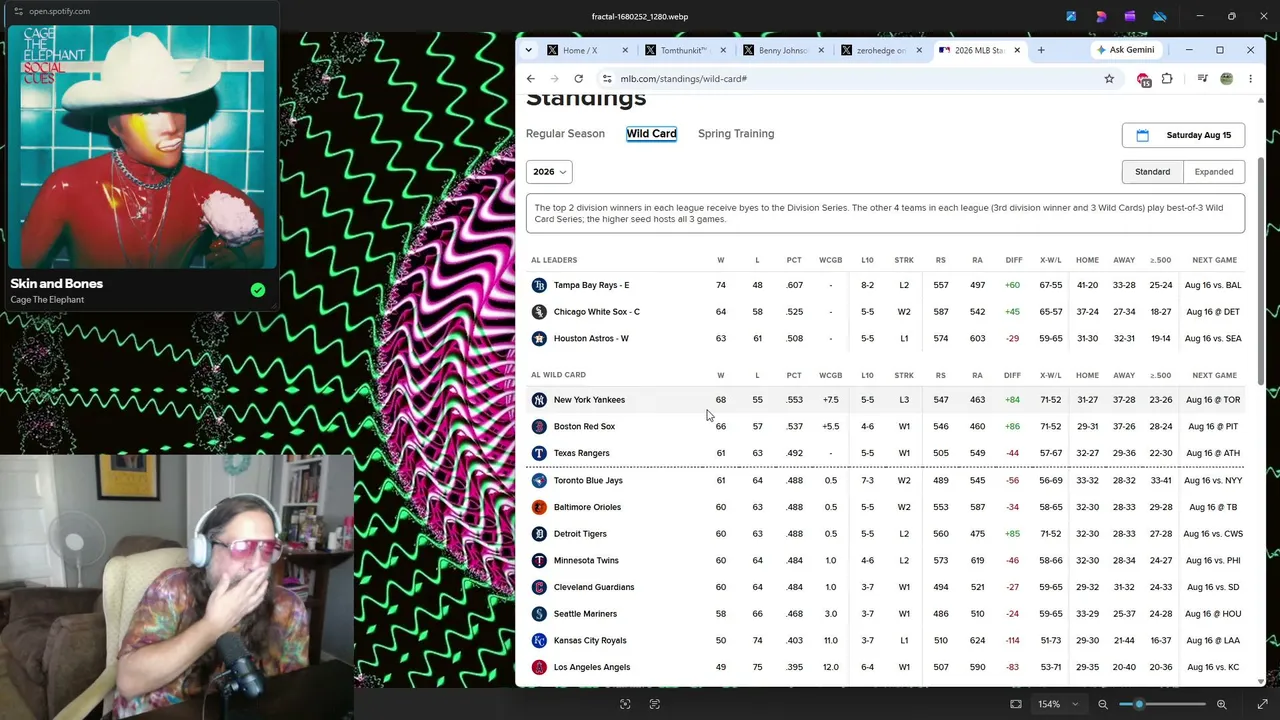Click the text recognition icon in the photo viewer bar

[x=655, y=704]
